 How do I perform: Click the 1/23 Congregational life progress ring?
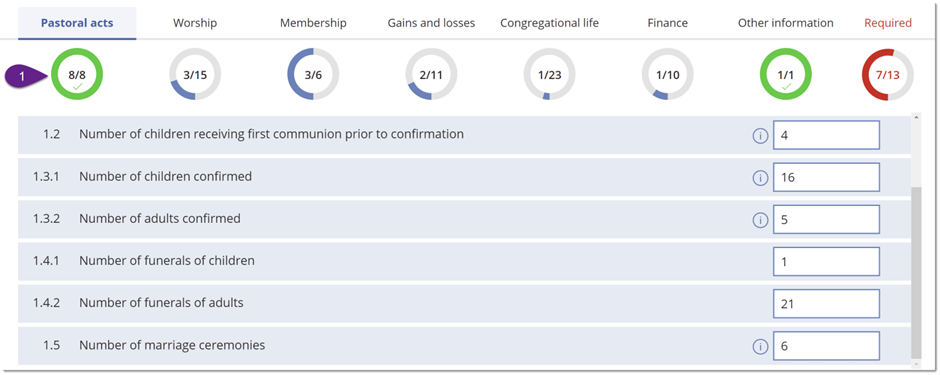549,74
